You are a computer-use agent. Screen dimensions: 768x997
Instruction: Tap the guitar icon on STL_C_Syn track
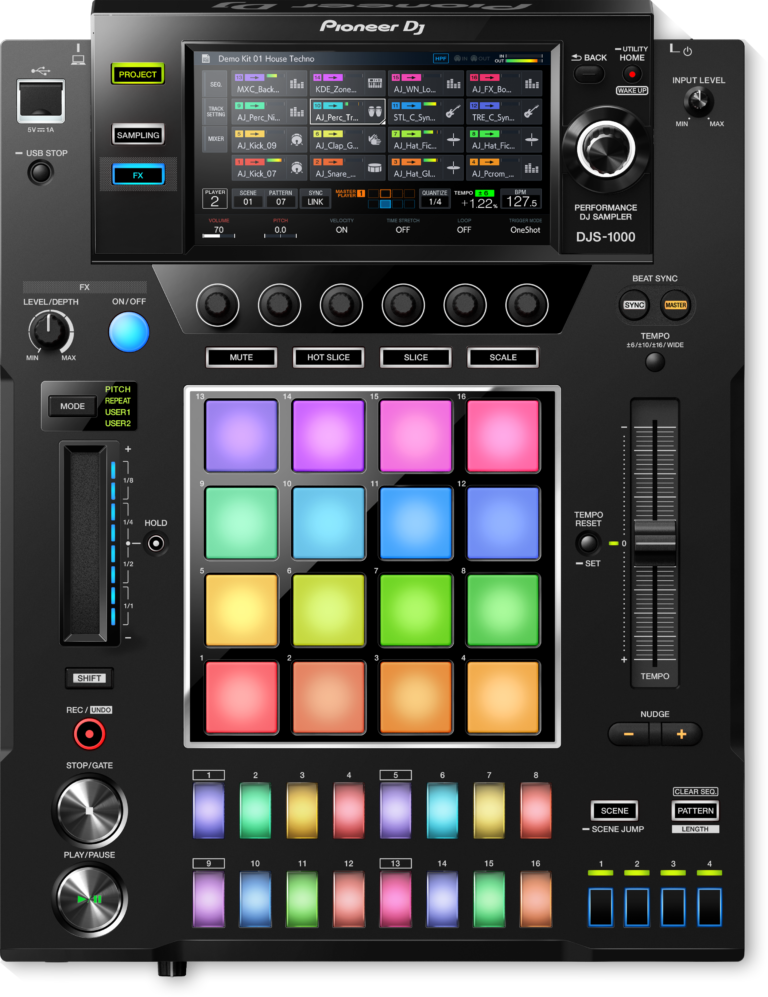tap(453, 112)
